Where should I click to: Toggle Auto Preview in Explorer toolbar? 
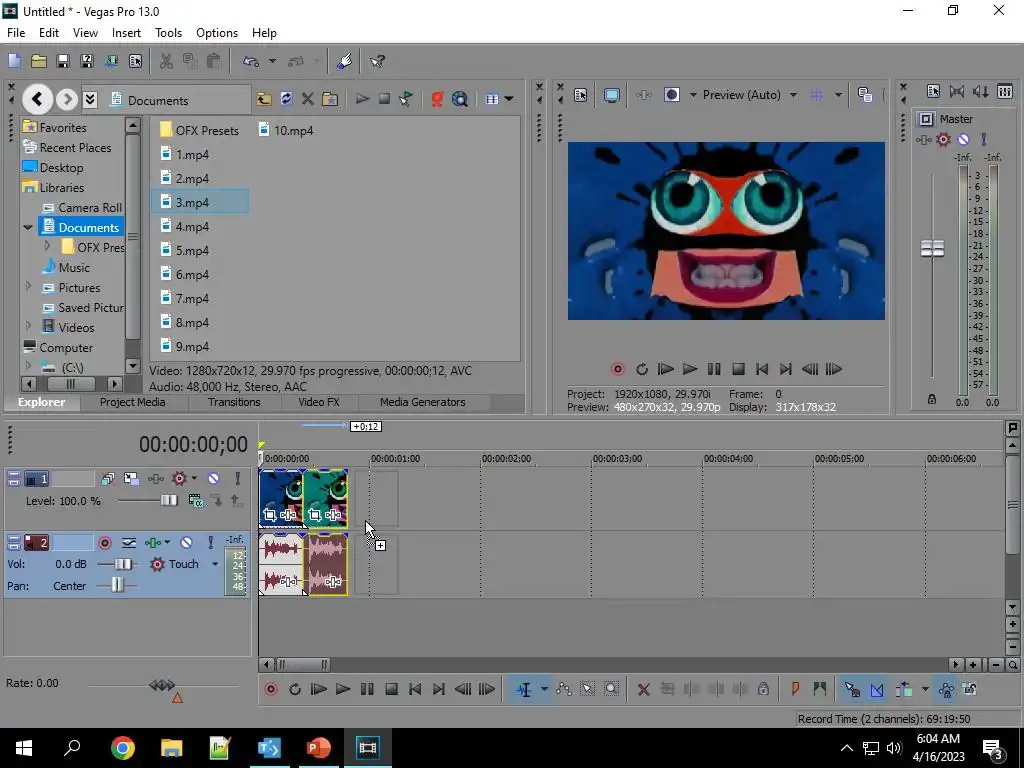click(406, 99)
